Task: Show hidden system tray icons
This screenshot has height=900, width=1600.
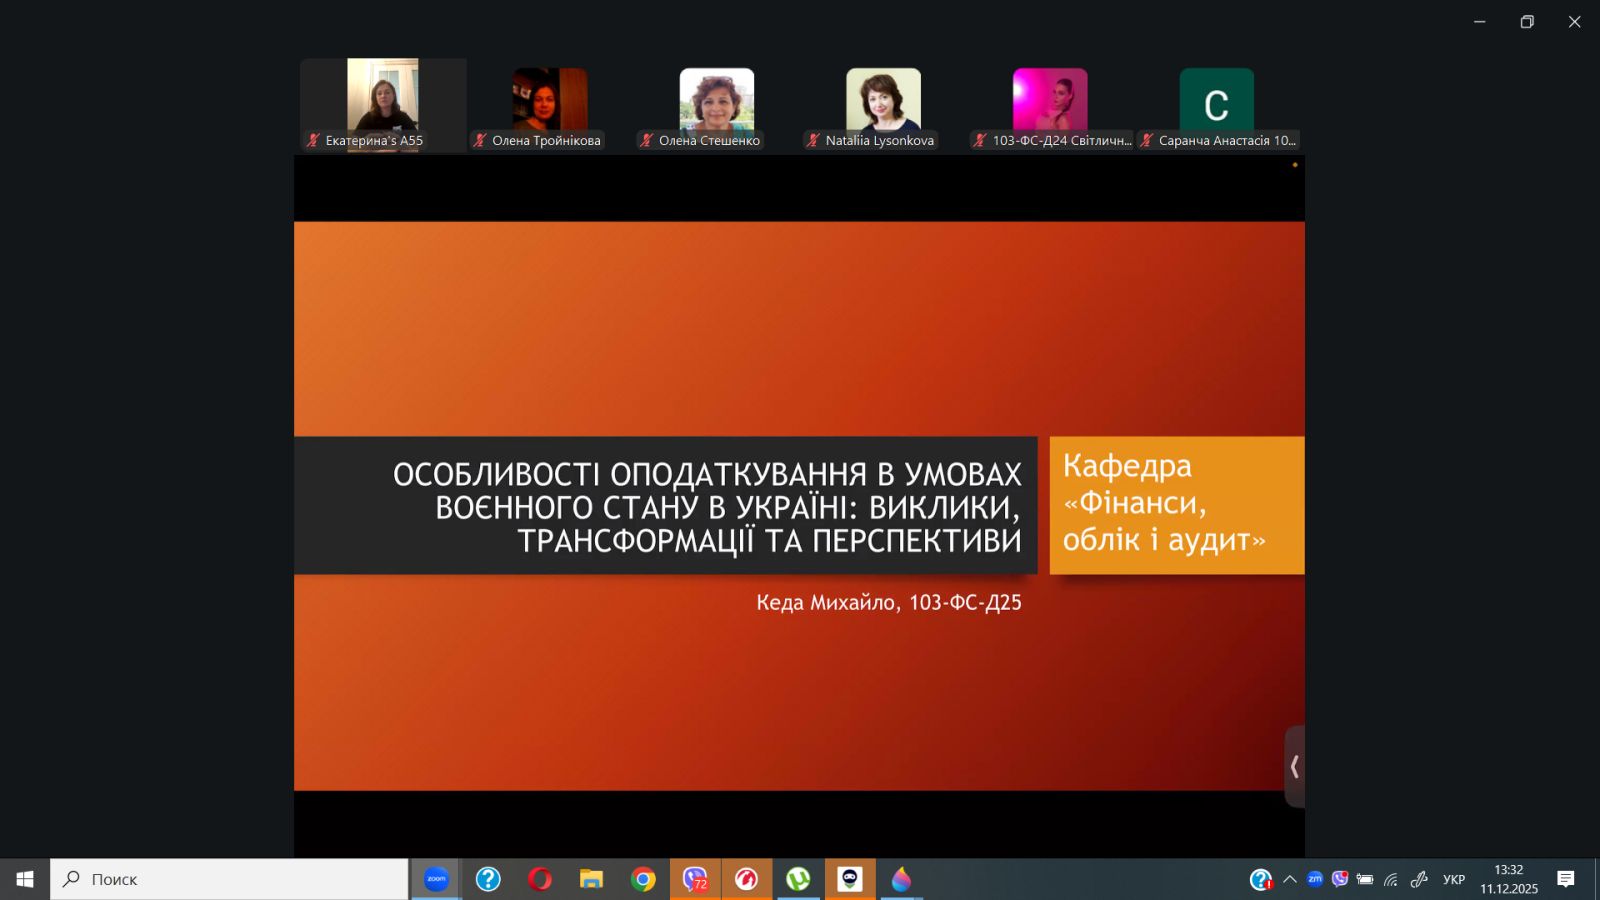Action: [1290, 880]
